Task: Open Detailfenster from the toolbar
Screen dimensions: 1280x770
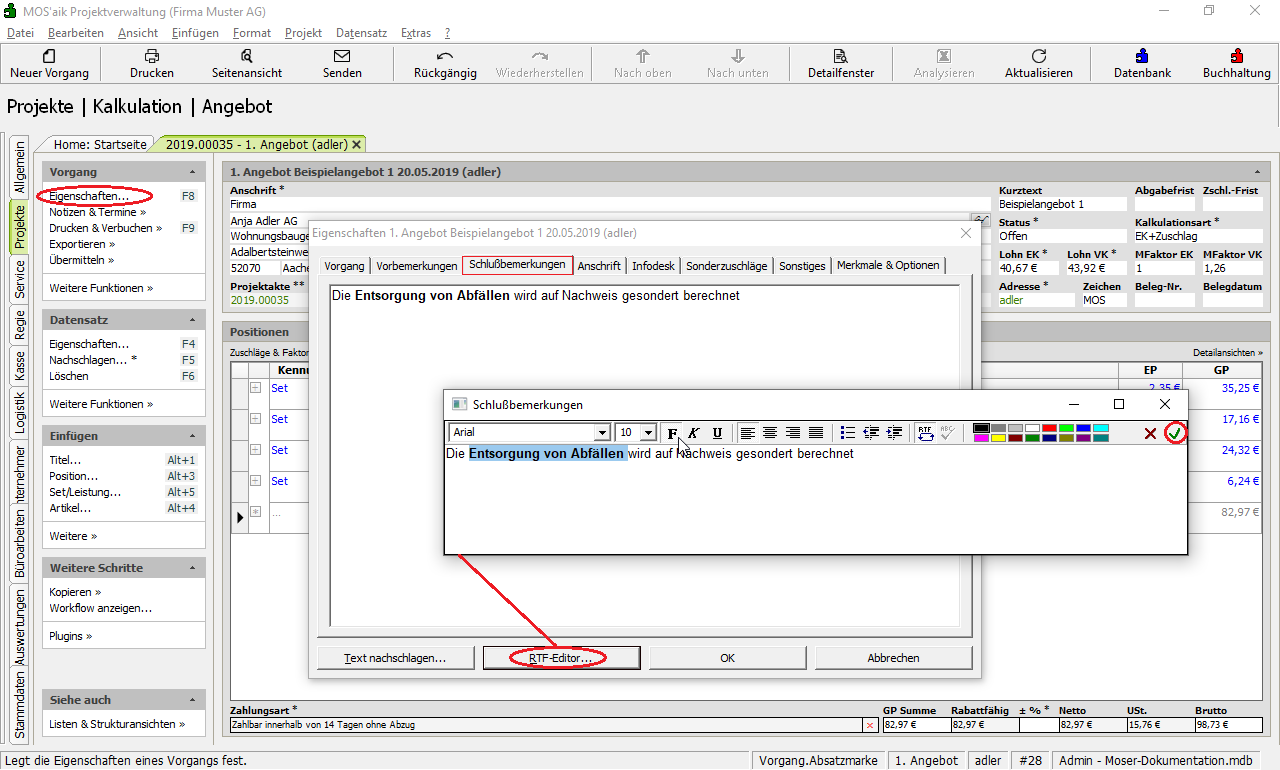Action: click(841, 64)
